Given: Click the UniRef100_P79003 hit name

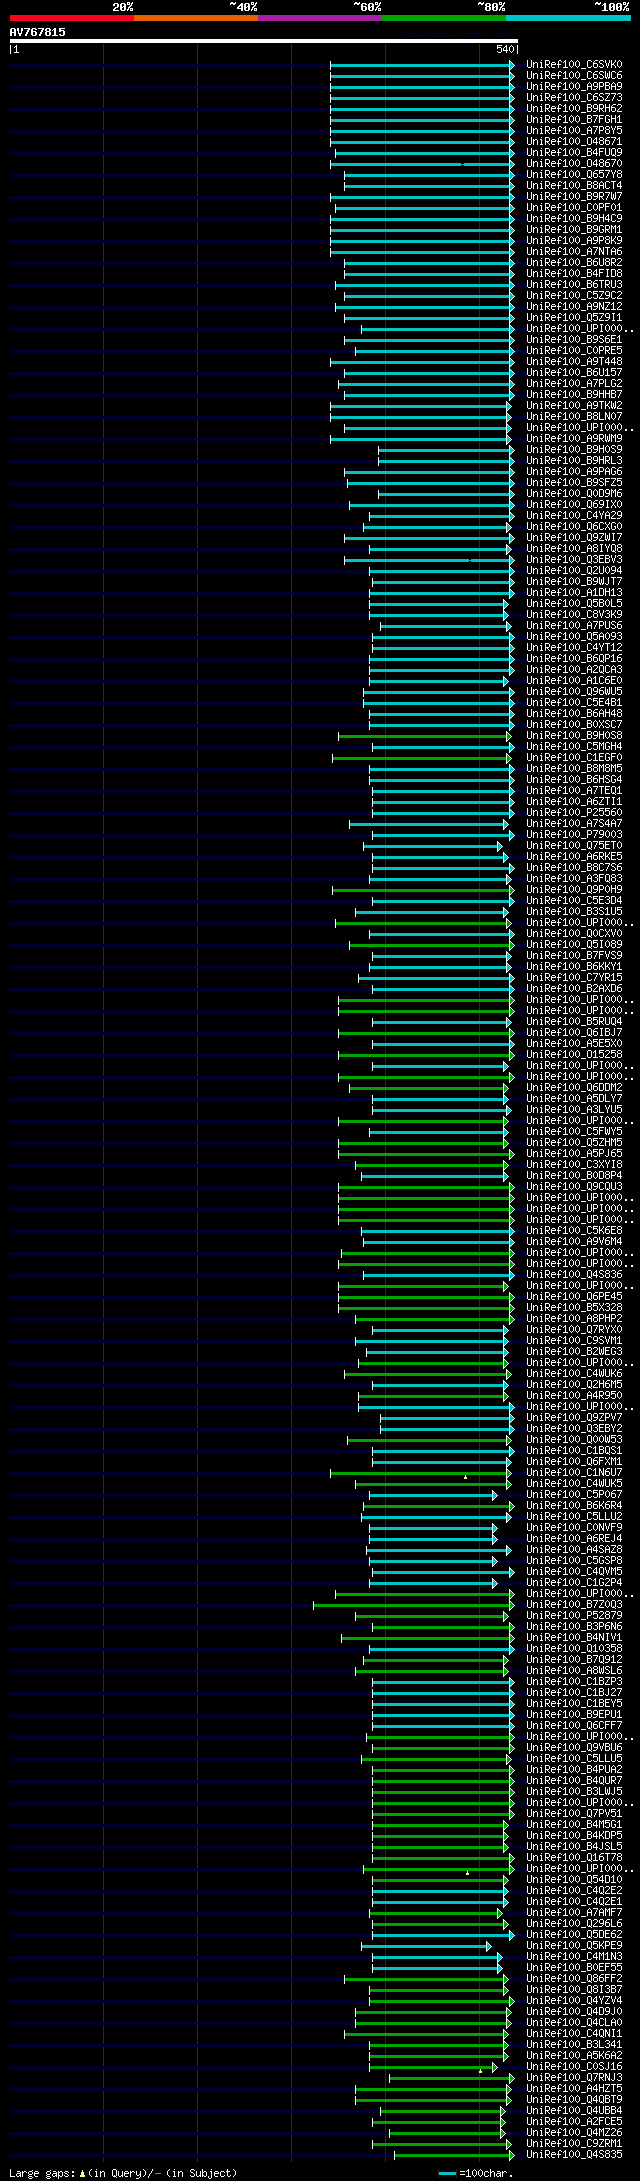Looking at the screenshot, I should pyautogui.click(x=574, y=834).
